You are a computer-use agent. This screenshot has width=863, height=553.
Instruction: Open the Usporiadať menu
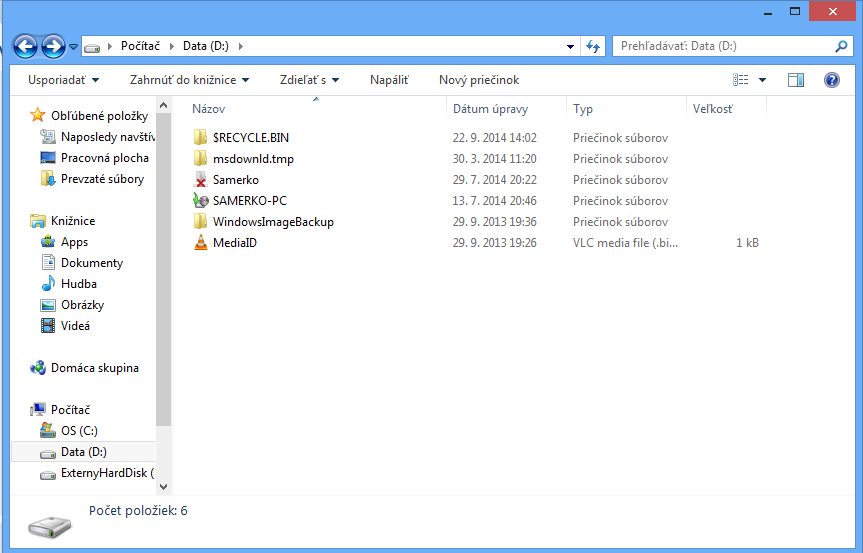(63, 80)
